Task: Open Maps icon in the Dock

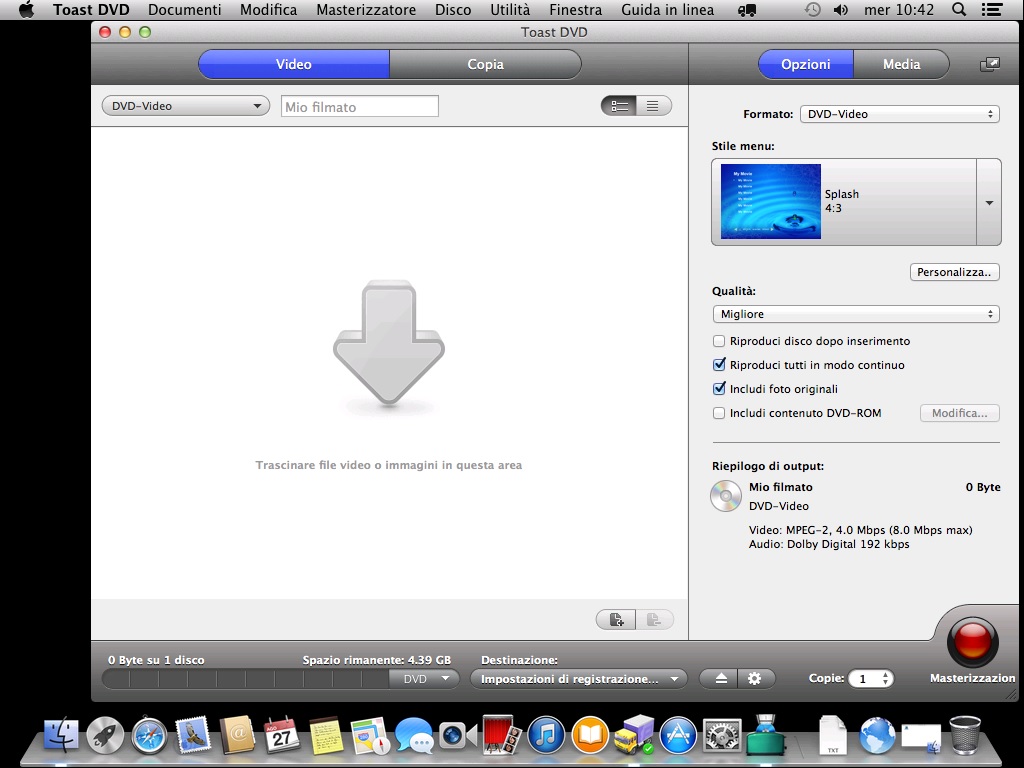Action: pos(370,736)
